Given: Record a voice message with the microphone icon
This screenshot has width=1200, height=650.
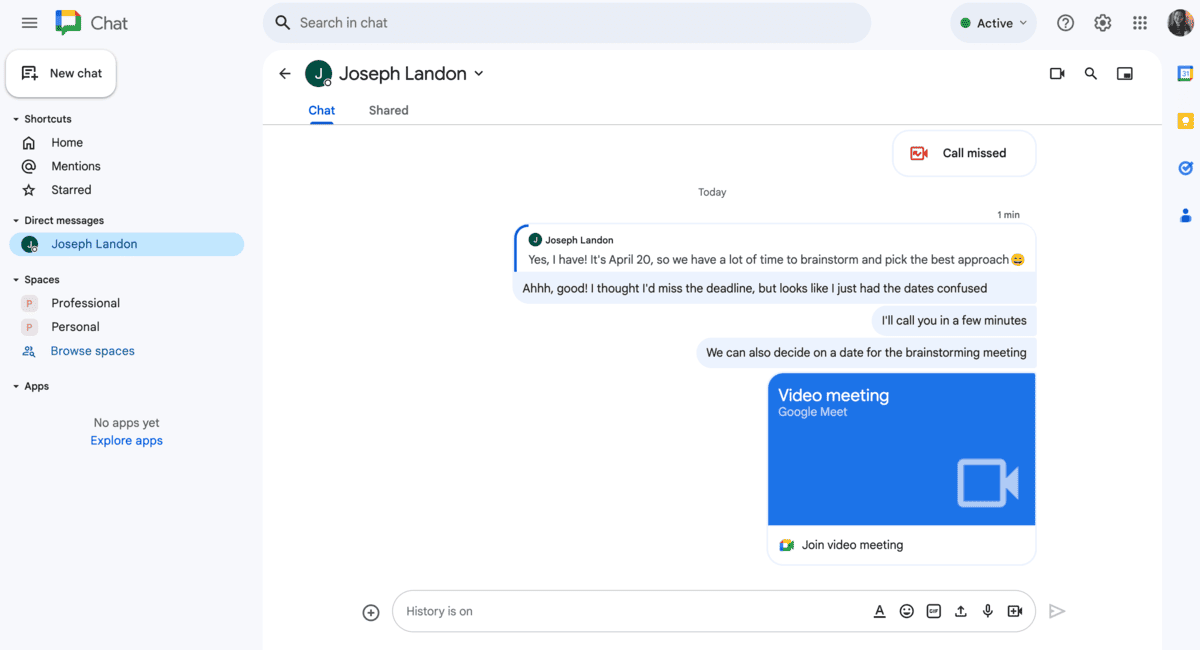Looking at the screenshot, I should click(988, 611).
